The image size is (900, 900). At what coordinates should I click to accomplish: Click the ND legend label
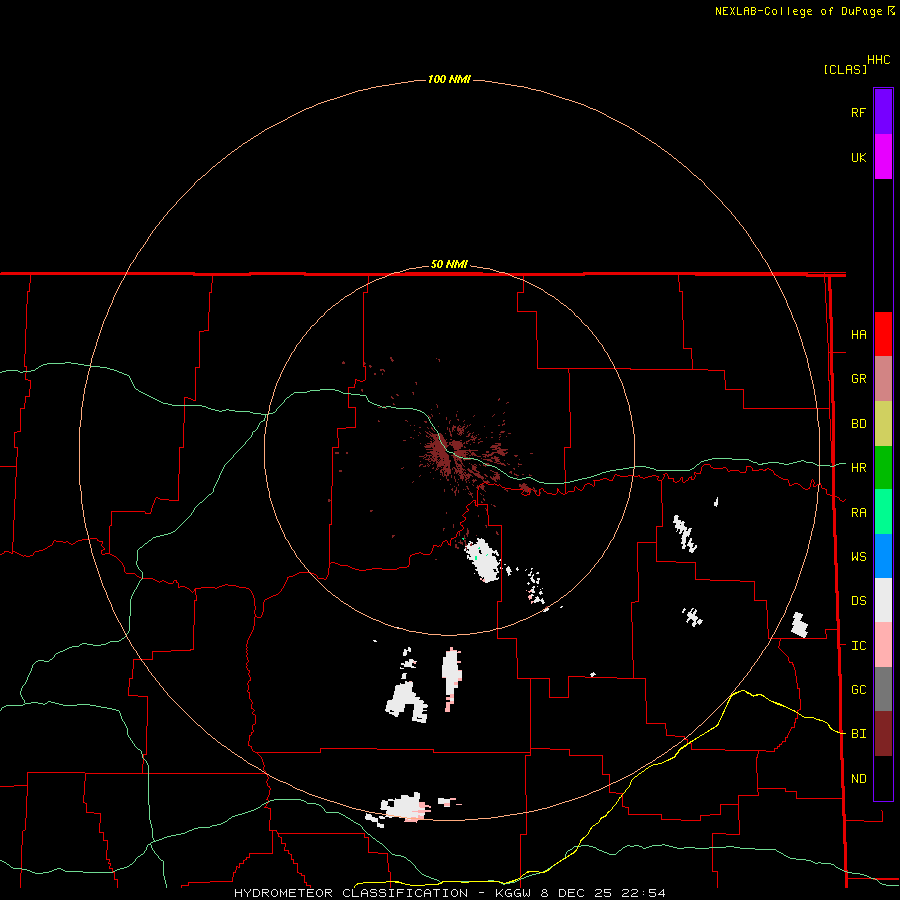pos(858,779)
